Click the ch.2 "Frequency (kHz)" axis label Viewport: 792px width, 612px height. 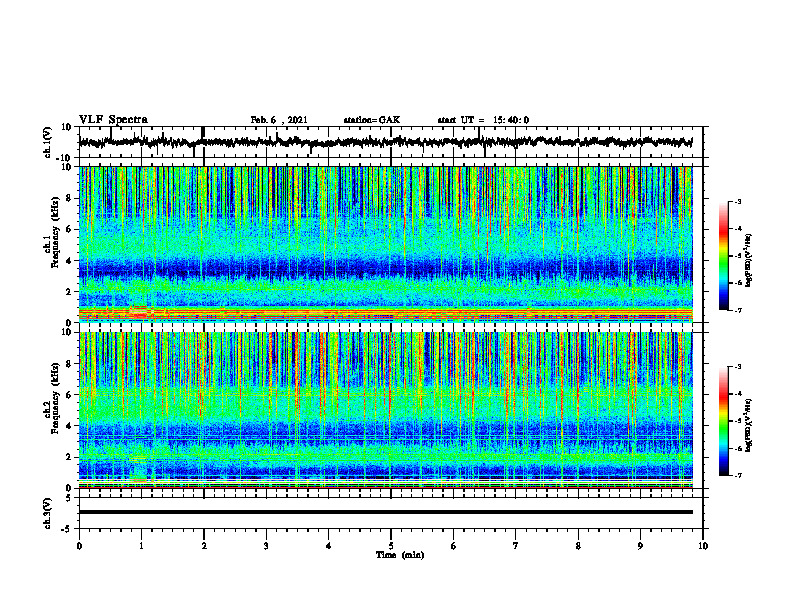tap(55, 398)
